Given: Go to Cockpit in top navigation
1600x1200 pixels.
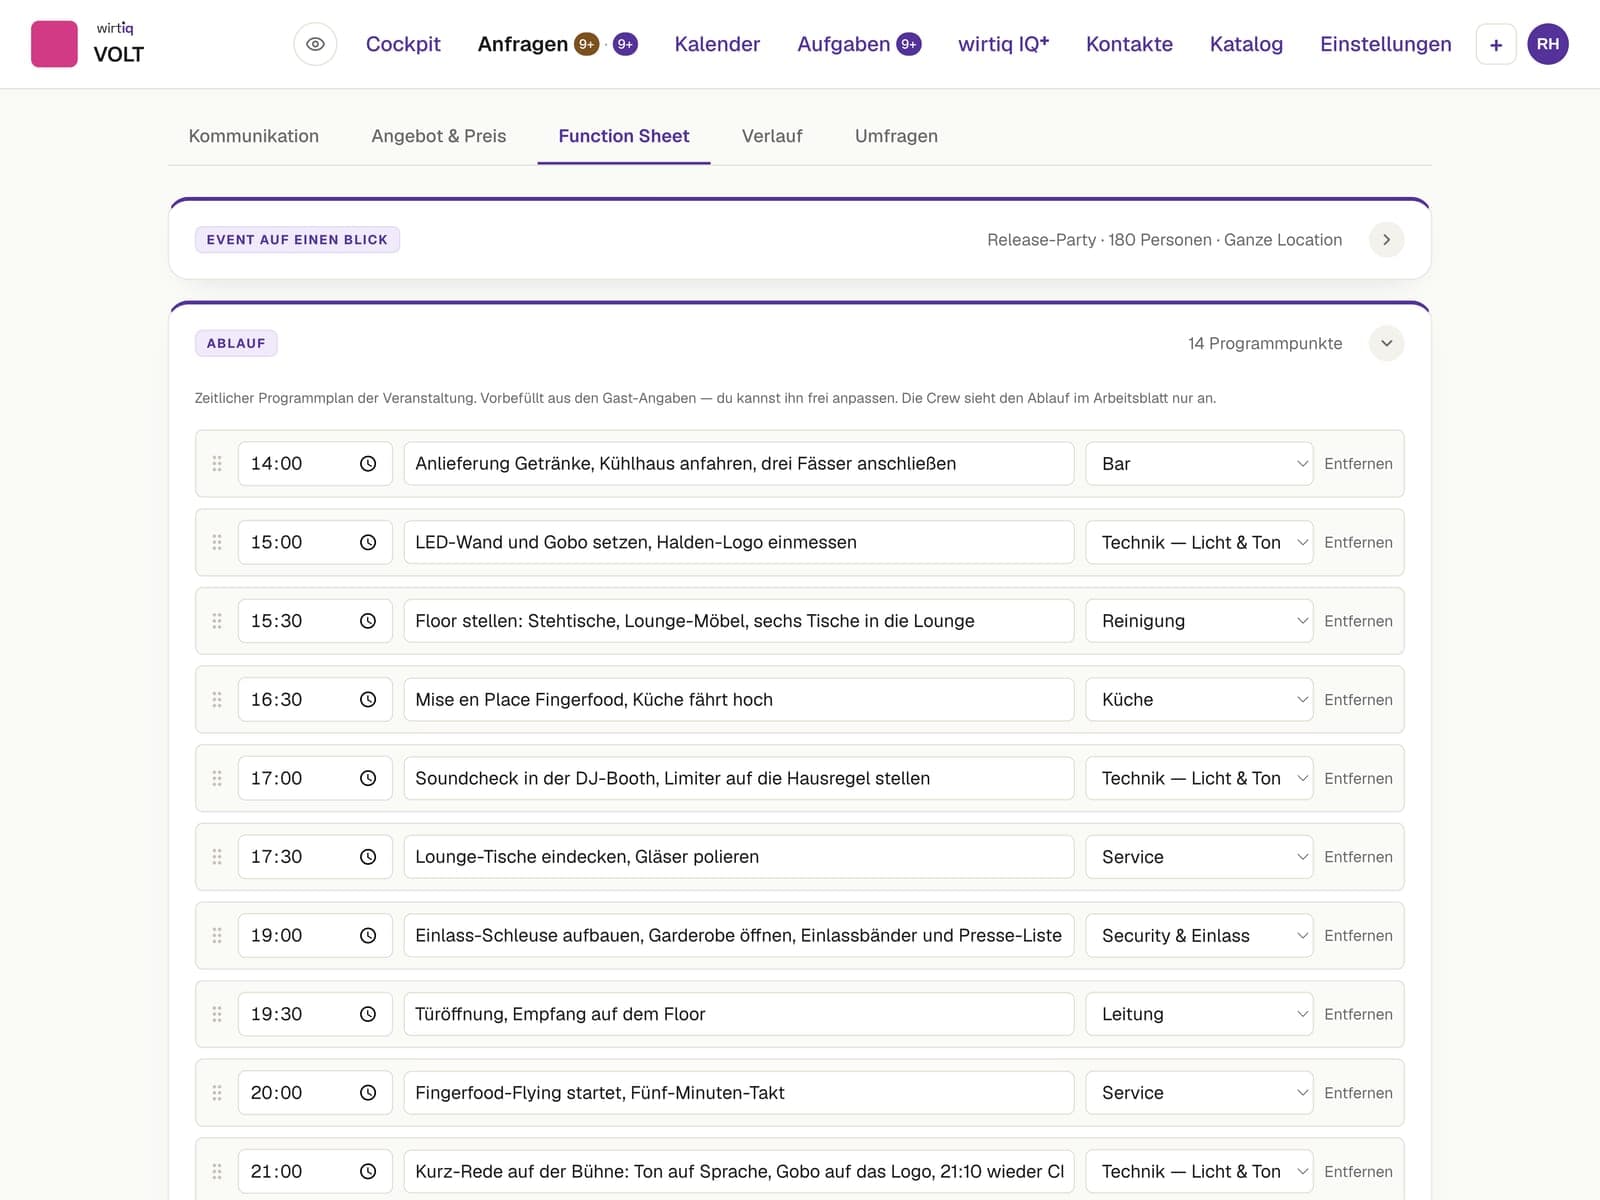Looking at the screenshot, I should point(403,44).
